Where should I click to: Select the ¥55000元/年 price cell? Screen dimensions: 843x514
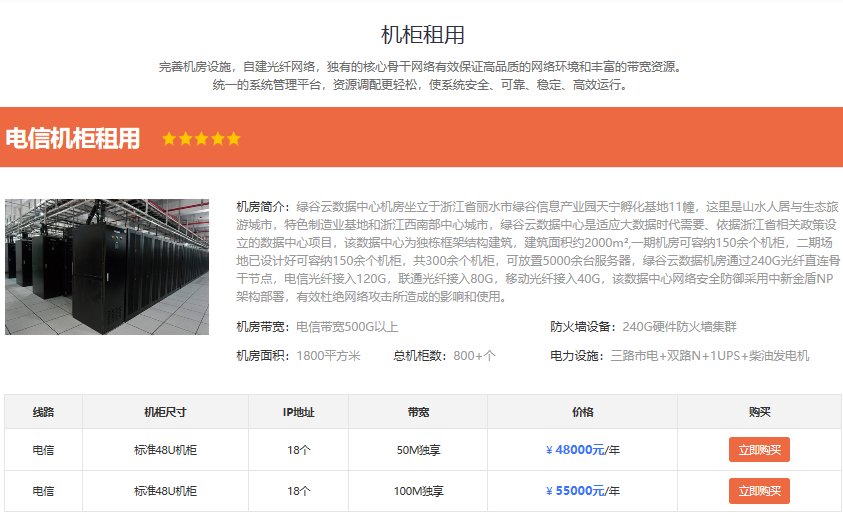pos(582,490)
